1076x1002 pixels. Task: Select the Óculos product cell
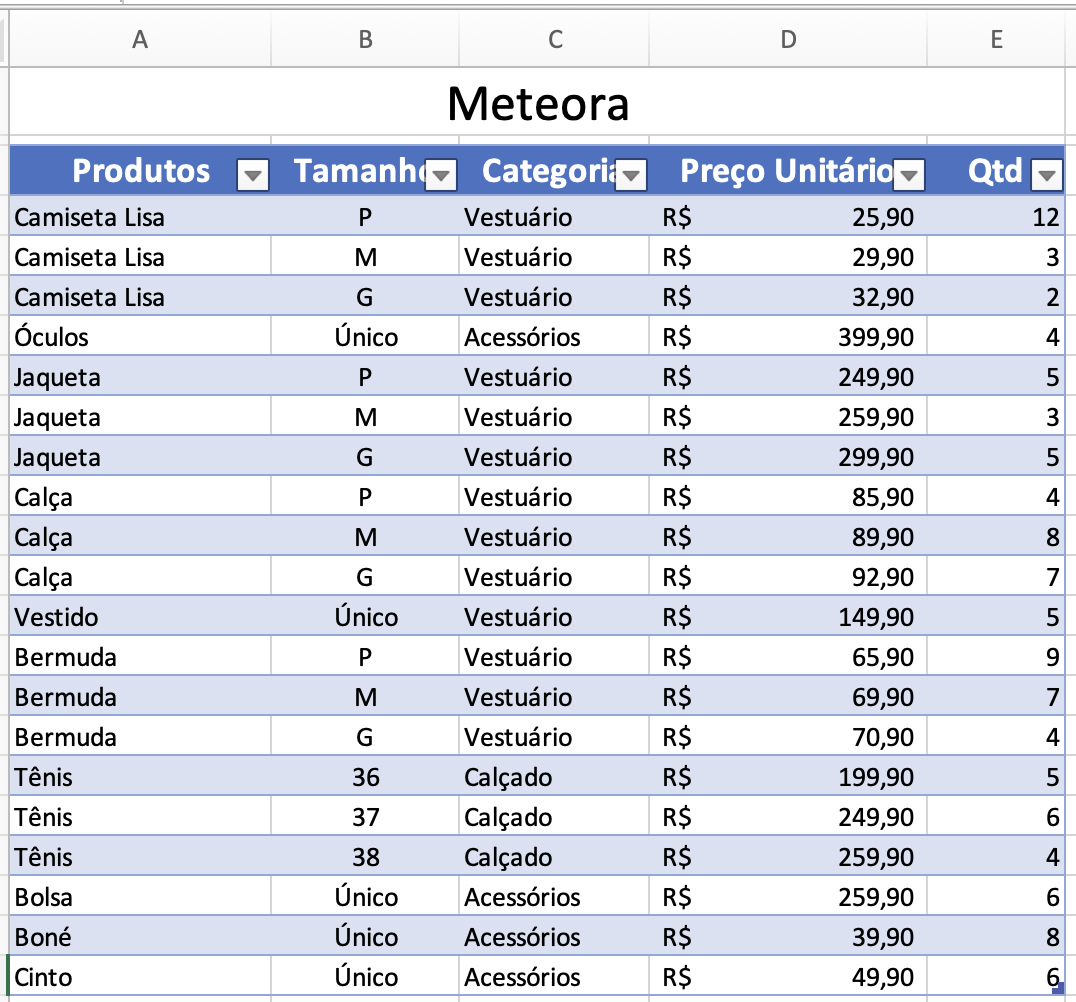coord(140,337)
